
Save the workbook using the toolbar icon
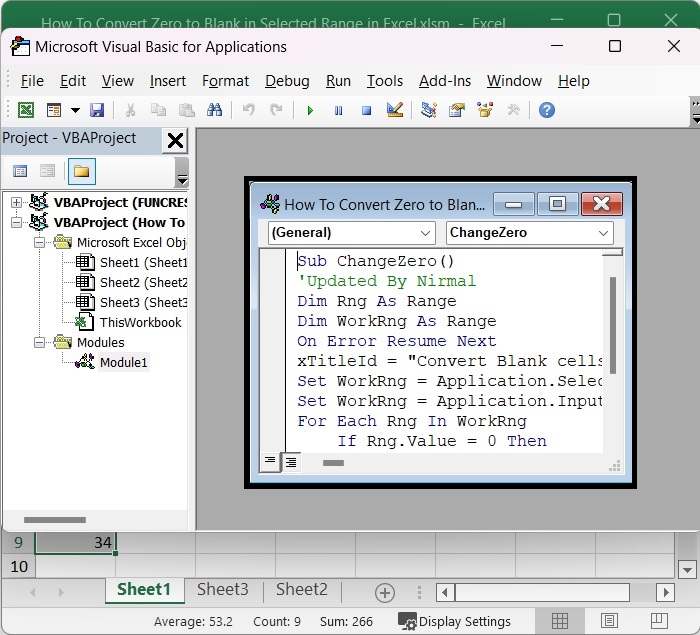tap(97, 110)
